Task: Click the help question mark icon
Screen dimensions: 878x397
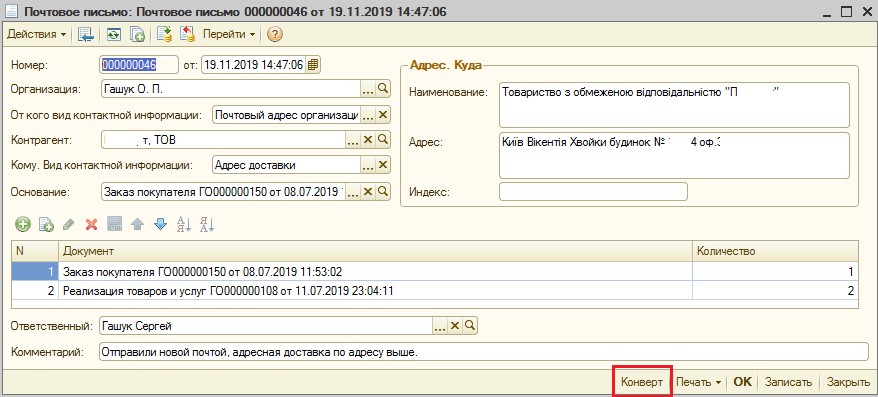Action: (274, 34)
